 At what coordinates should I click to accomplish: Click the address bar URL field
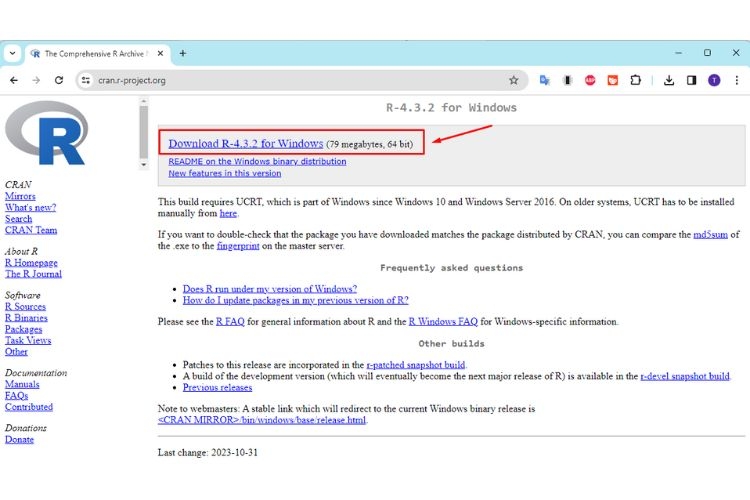[x=300, y=80]
